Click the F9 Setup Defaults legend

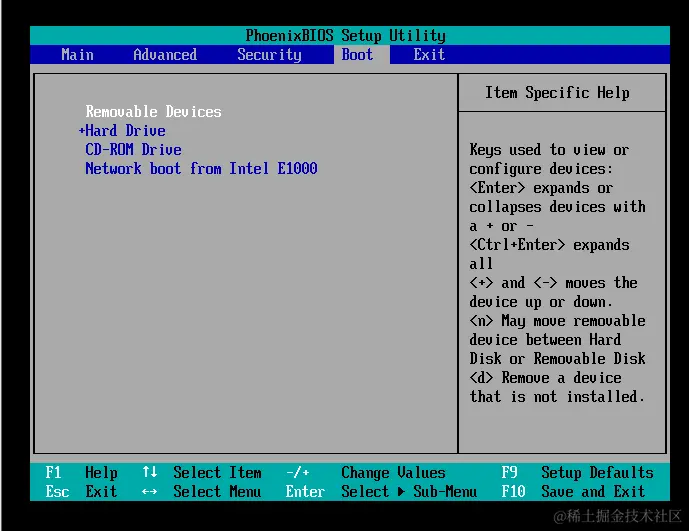(577, 473)
